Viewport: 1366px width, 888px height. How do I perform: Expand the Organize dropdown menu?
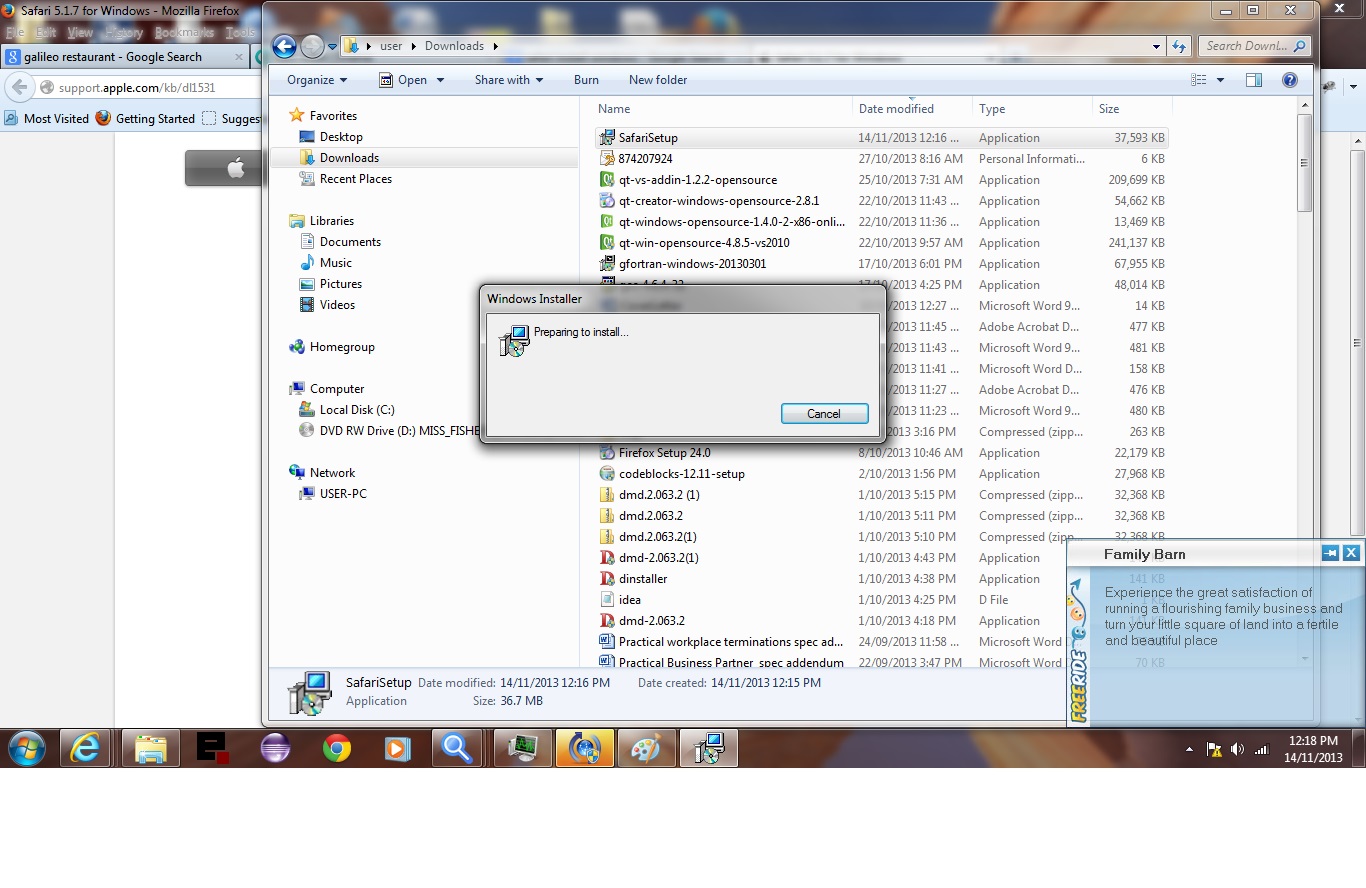coord(316,80)
